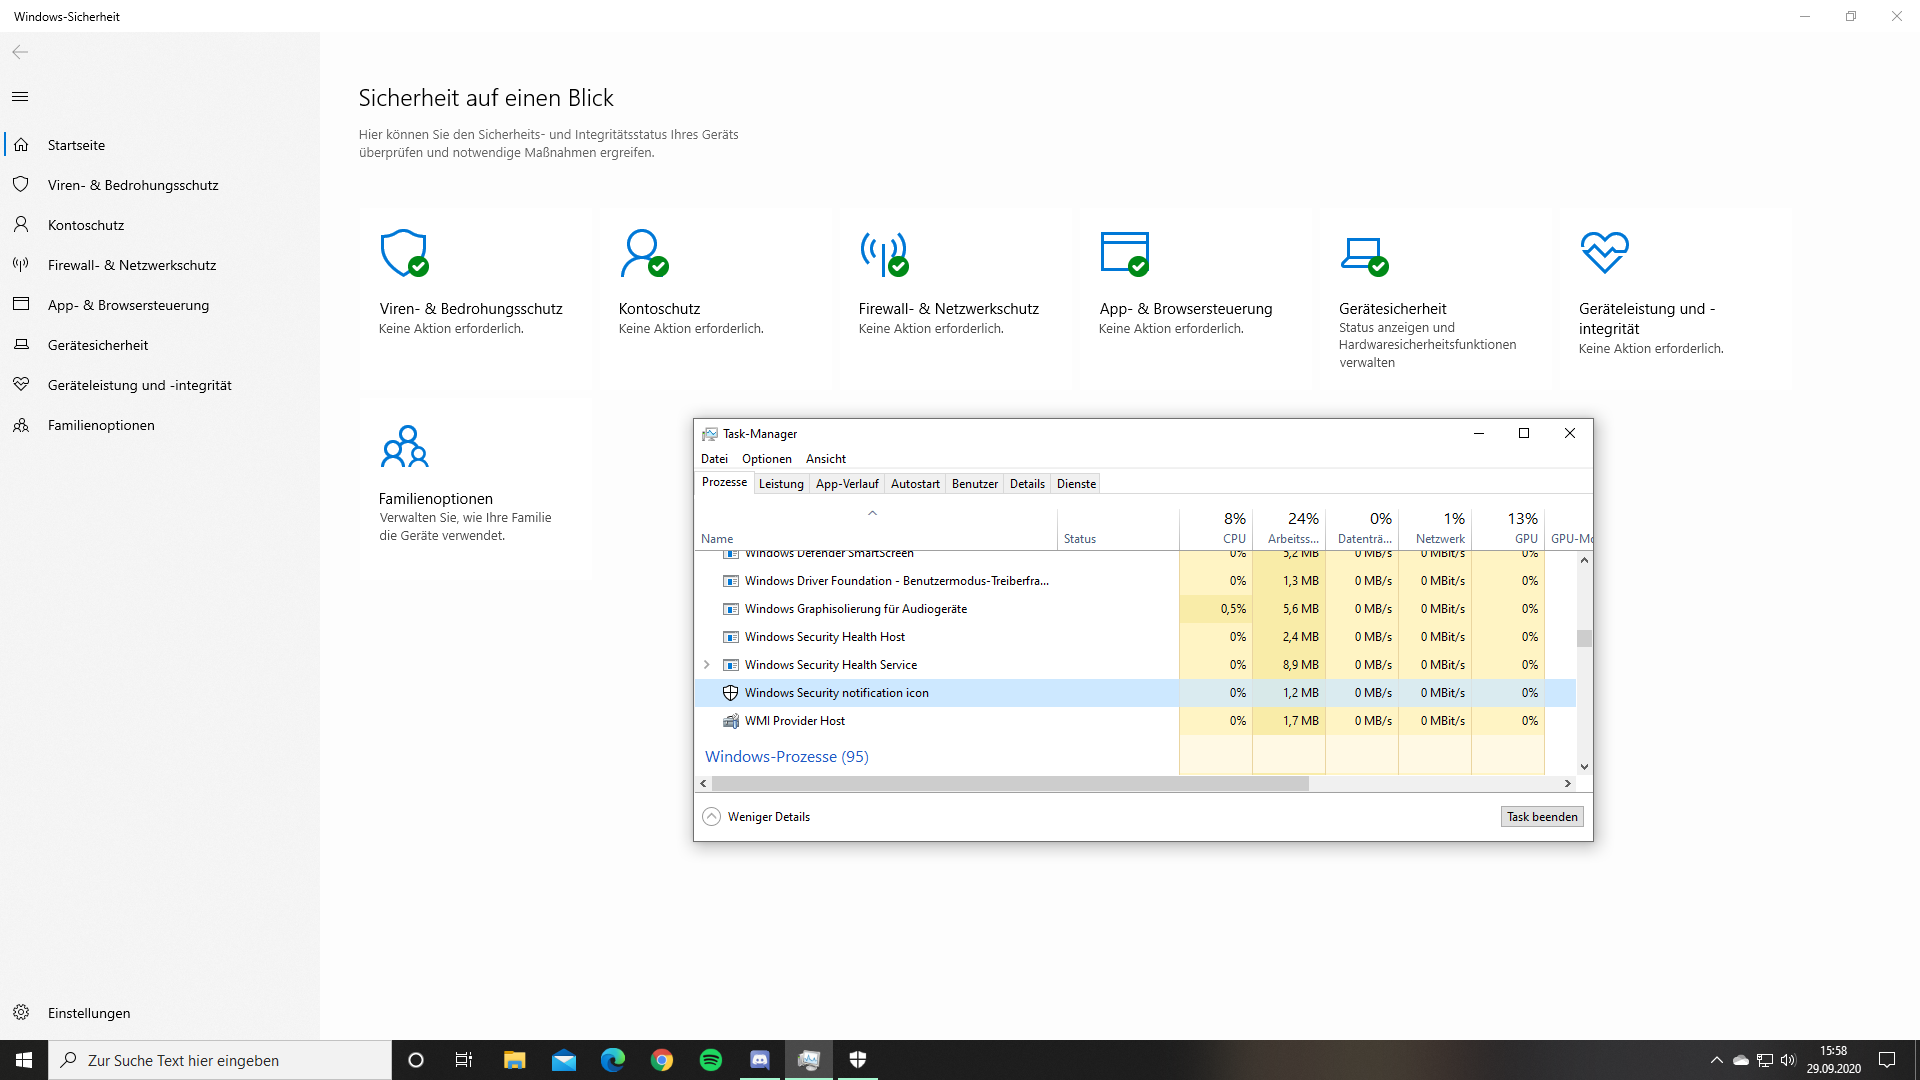
Task: Open Firewall- & Netzwerkschutz antenna tile icon
Action: click(884, 254)
